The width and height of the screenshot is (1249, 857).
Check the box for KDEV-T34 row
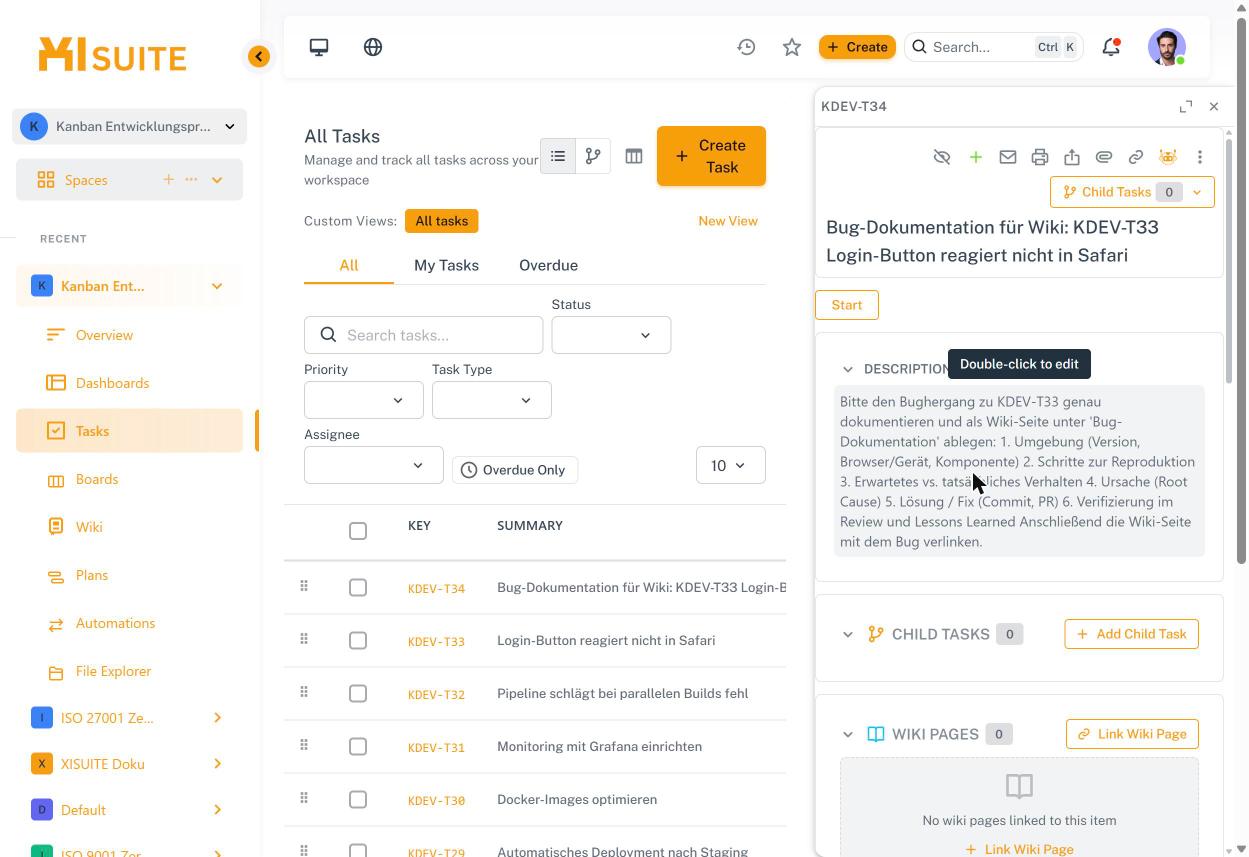coord(358,588)
